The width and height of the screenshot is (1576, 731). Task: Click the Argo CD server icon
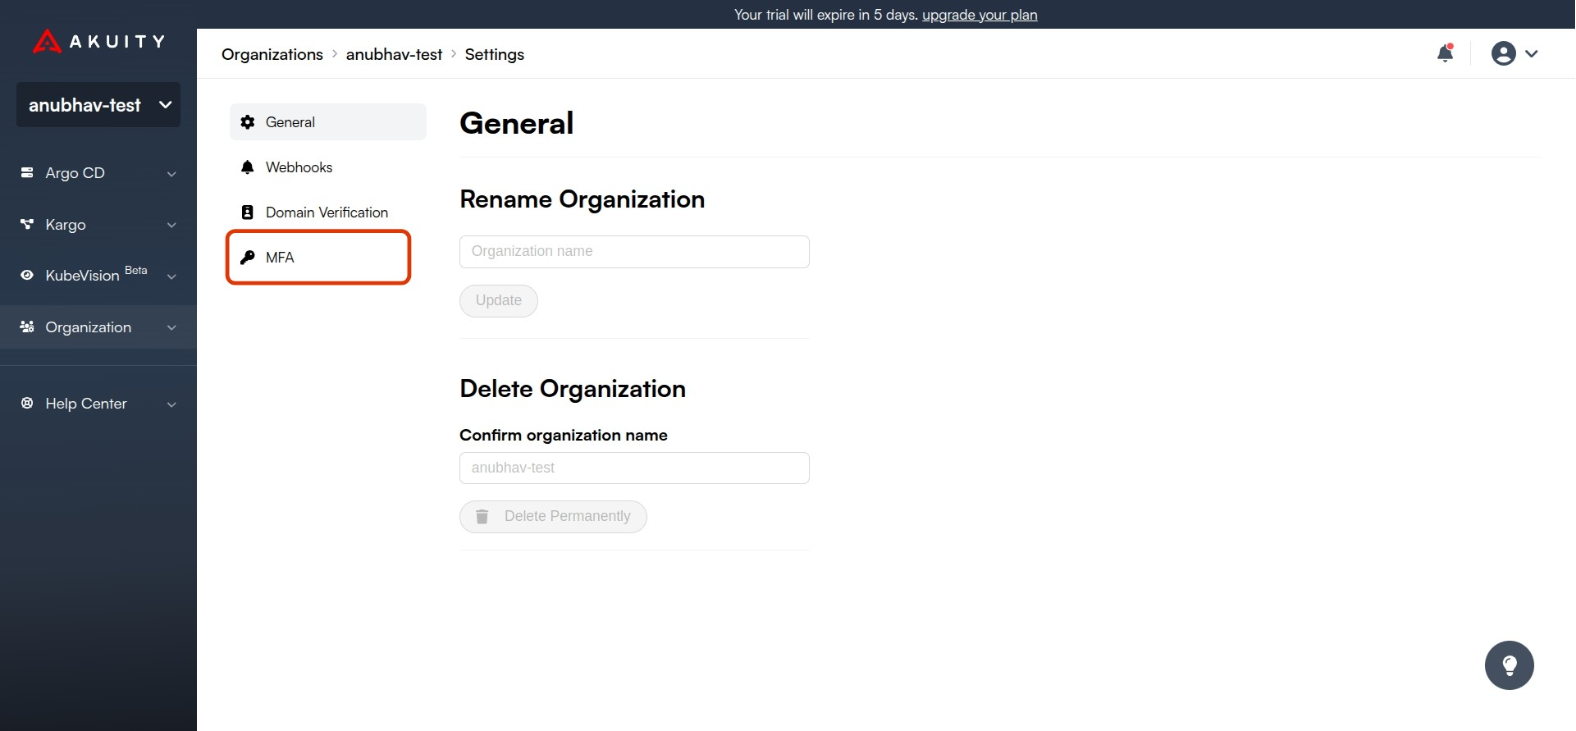[x=27, y=173]
